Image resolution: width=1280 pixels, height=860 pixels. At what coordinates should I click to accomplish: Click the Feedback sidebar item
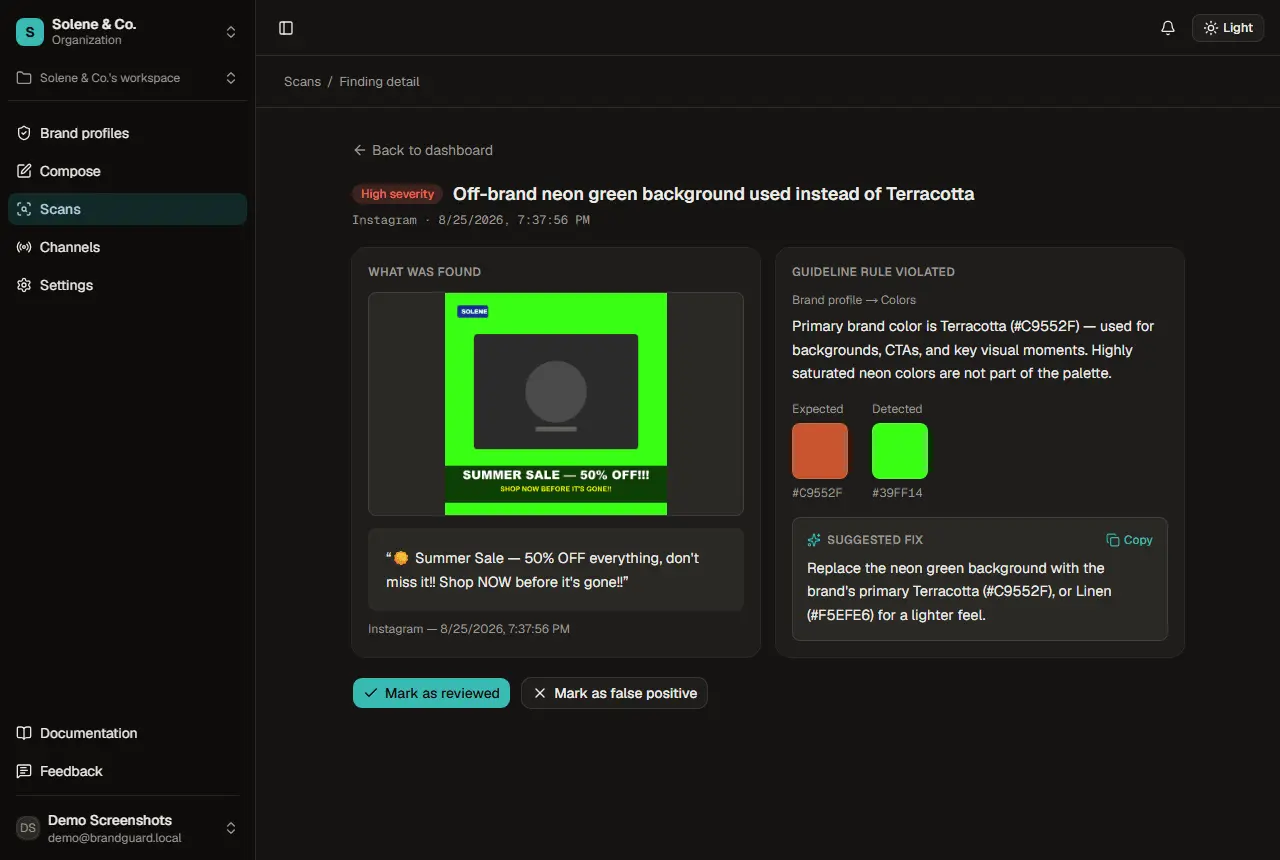coord(127,771)
